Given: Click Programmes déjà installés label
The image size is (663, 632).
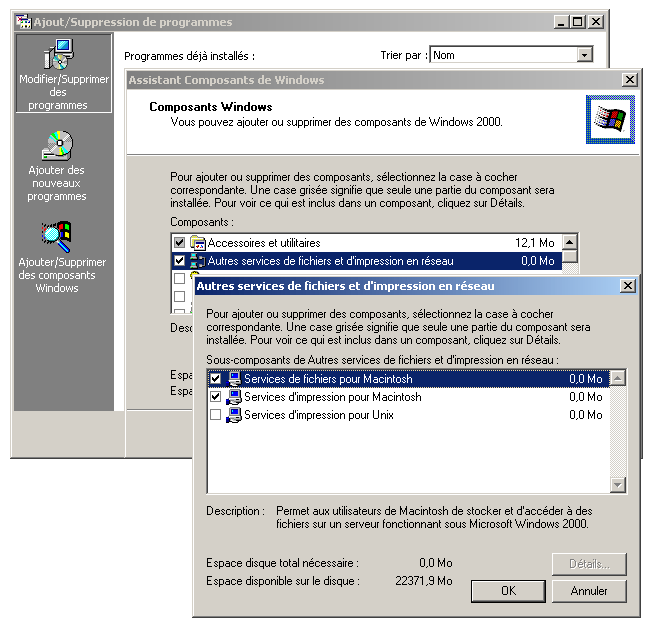Looking at the screenshot, I should point(189,56).
